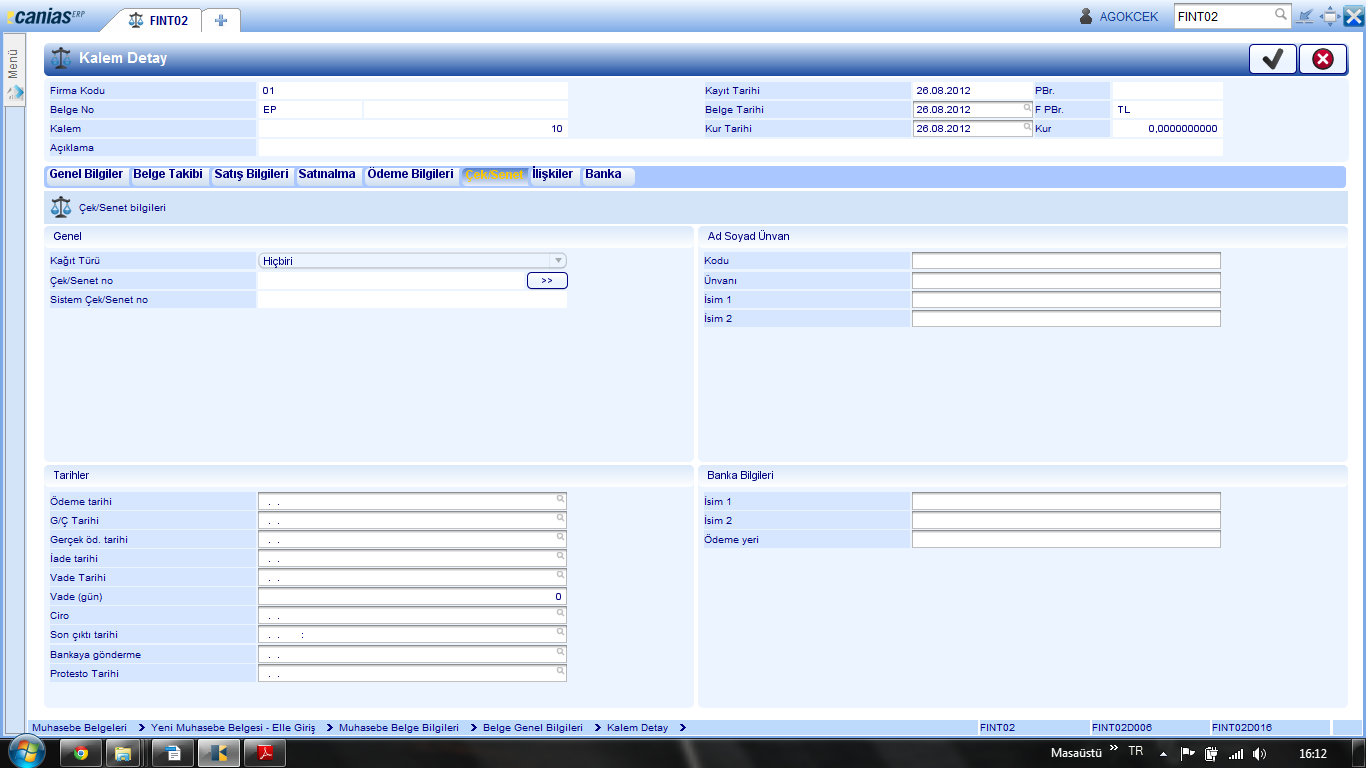The width and height of the screenshot is (1366, 768).
Task: Switch to Ödeme Bilgileri tab
Action: [x=410, y=175]
